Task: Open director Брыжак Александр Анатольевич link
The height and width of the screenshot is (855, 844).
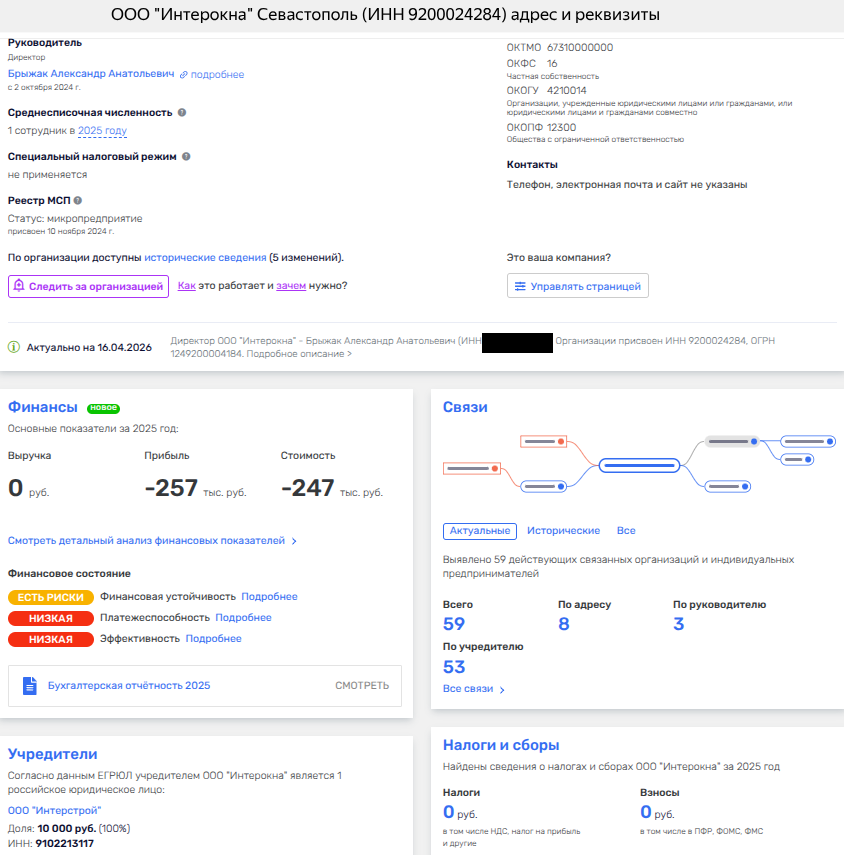Action: coord(91,74)
